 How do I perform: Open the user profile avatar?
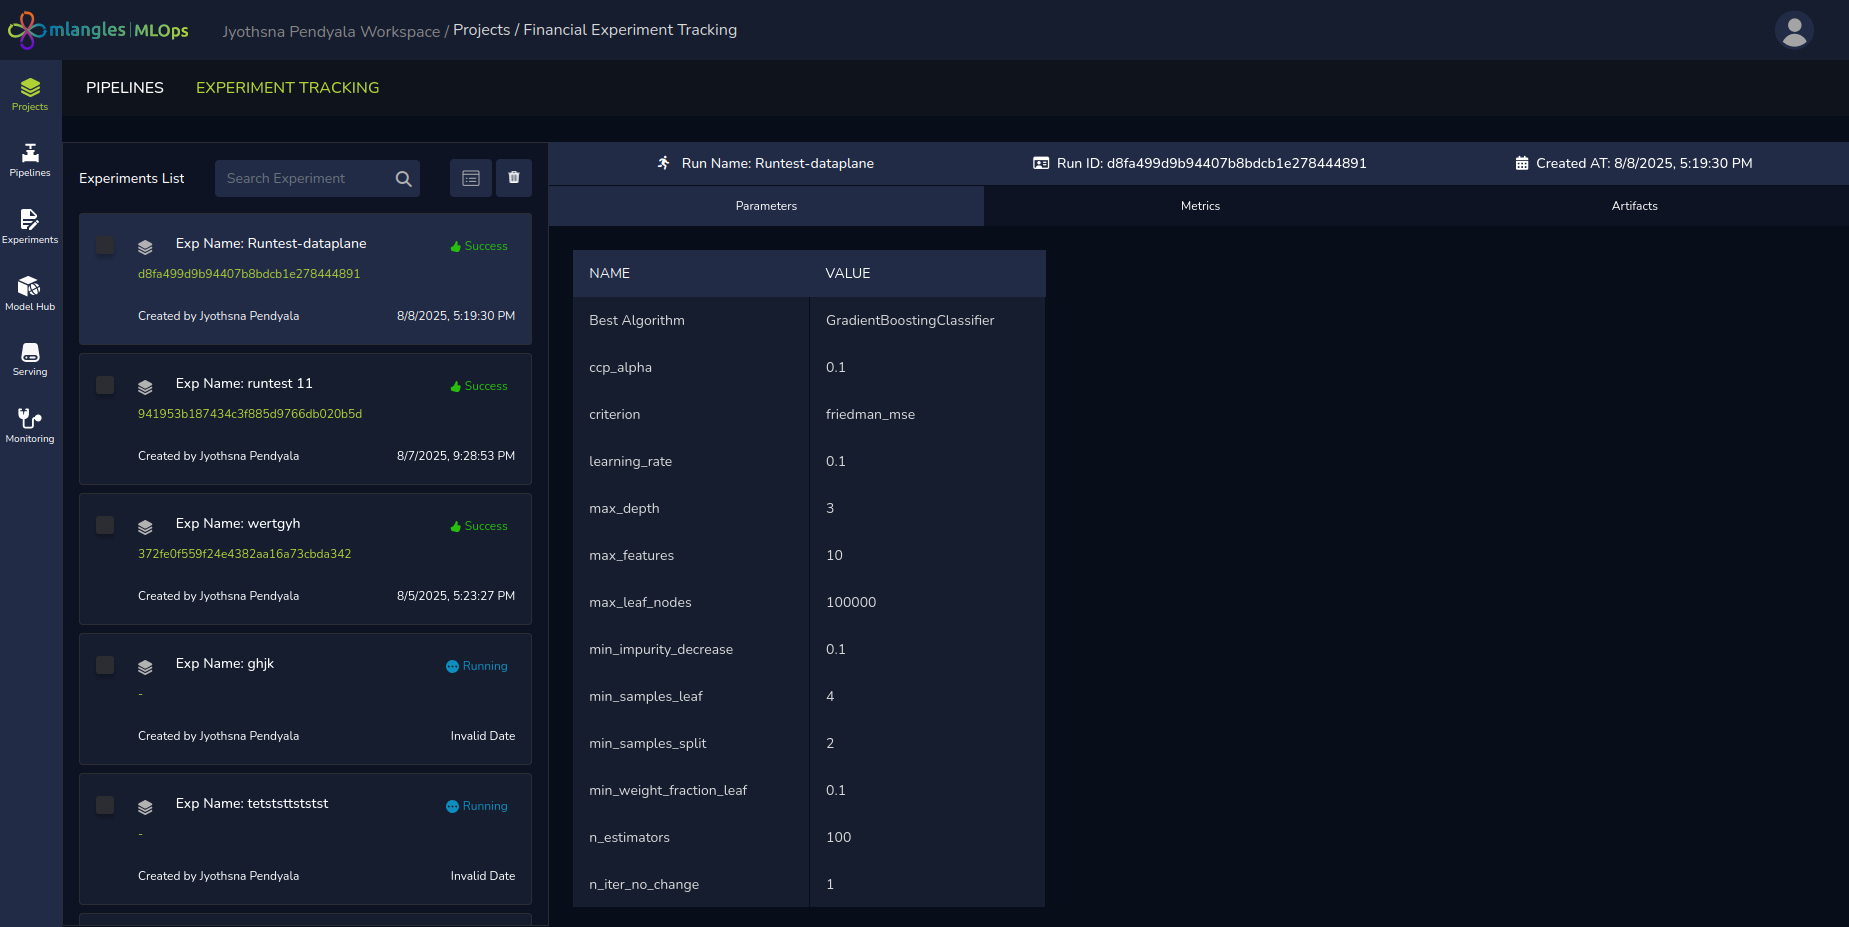(1794, 30)
